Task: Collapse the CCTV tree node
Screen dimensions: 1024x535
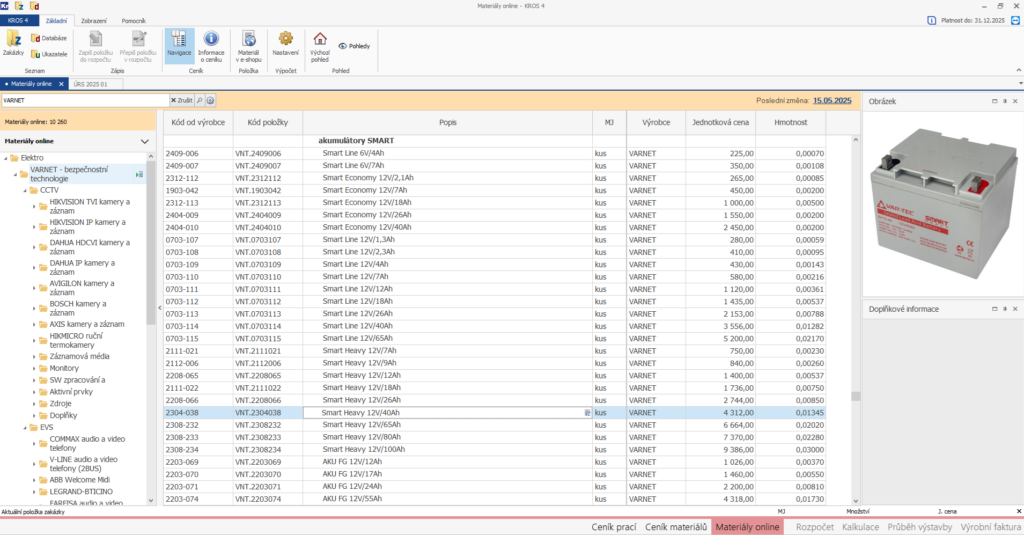Action: (x=25, y=191)
